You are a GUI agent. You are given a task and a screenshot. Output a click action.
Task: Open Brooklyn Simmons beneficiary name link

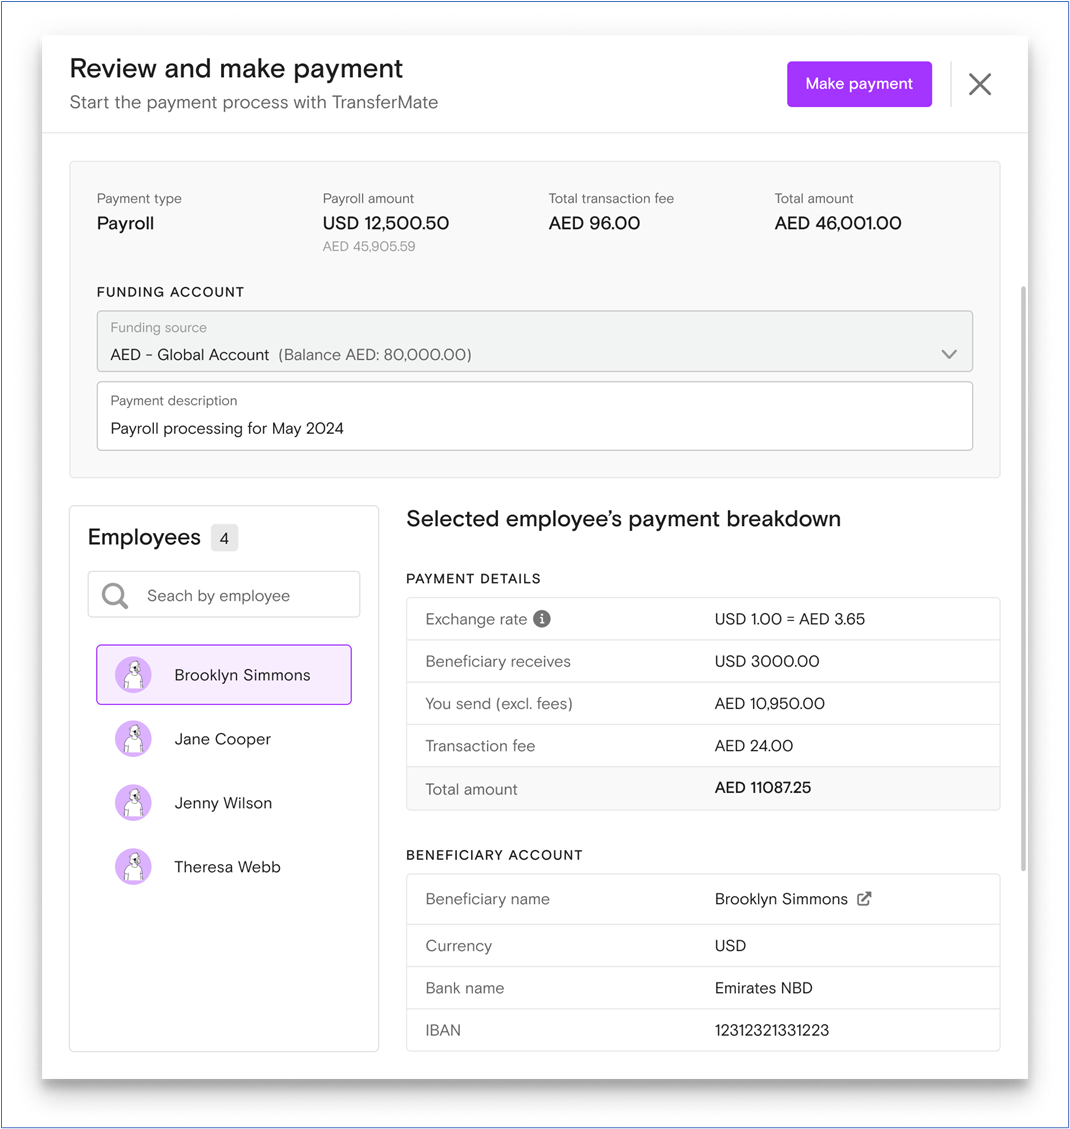(781, 899)
